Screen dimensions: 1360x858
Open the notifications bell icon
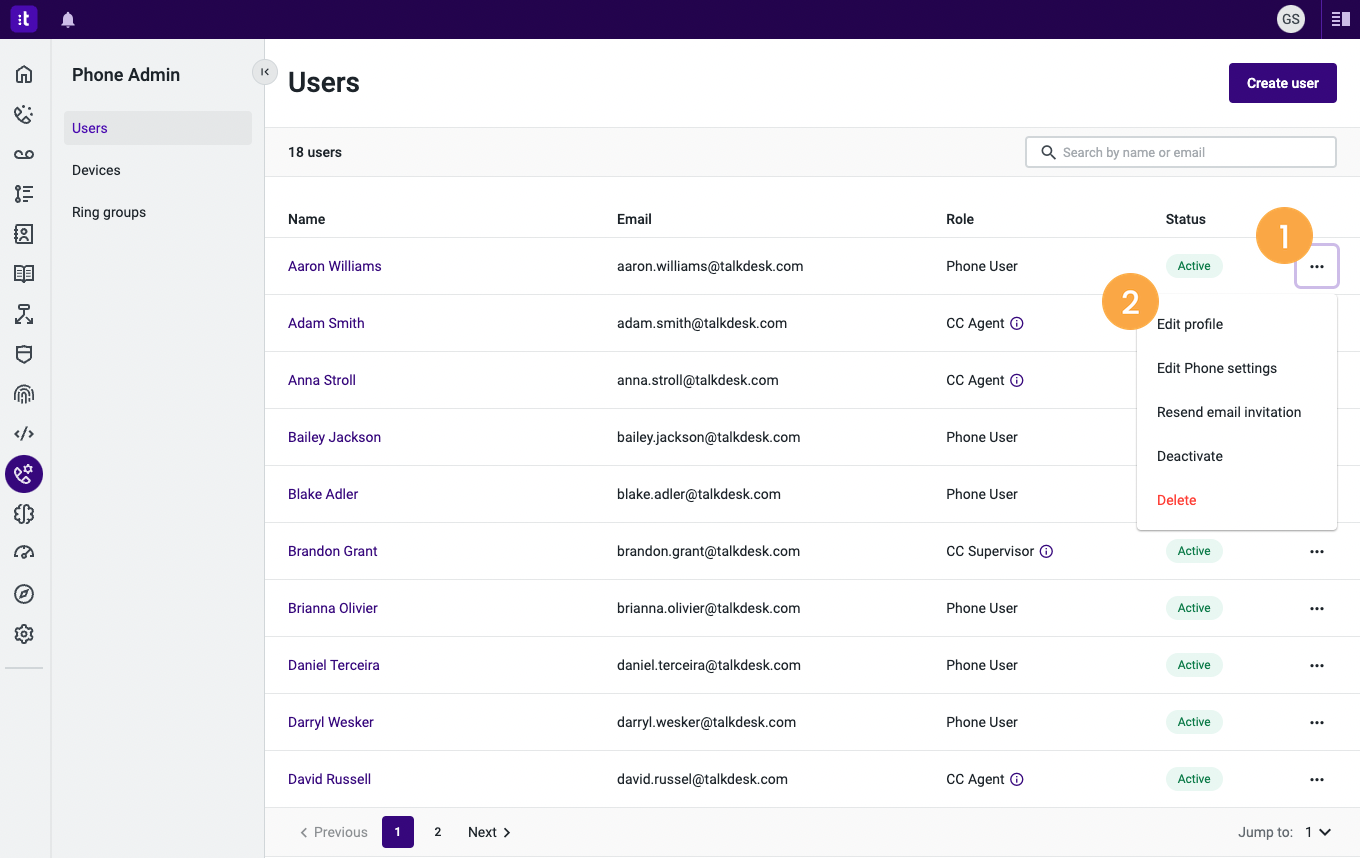[68, 19]
